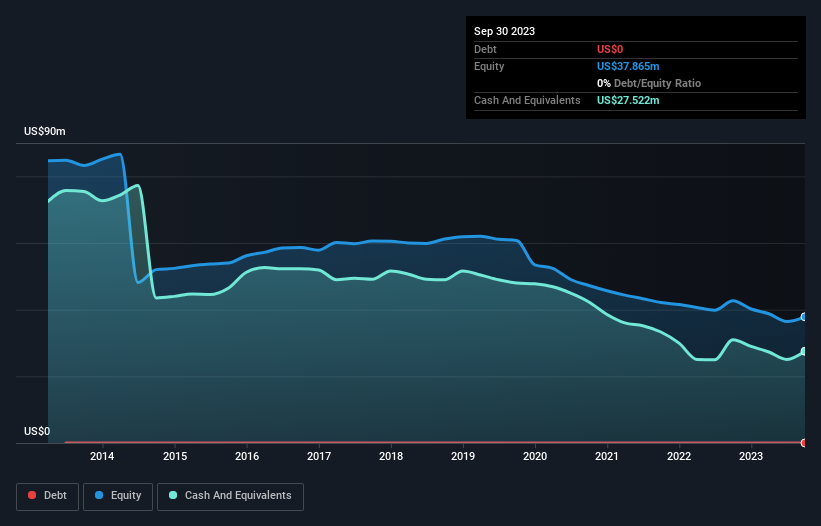821x526 pixels.
Task: Click the US$37.865m equity value
Action: 628,66
